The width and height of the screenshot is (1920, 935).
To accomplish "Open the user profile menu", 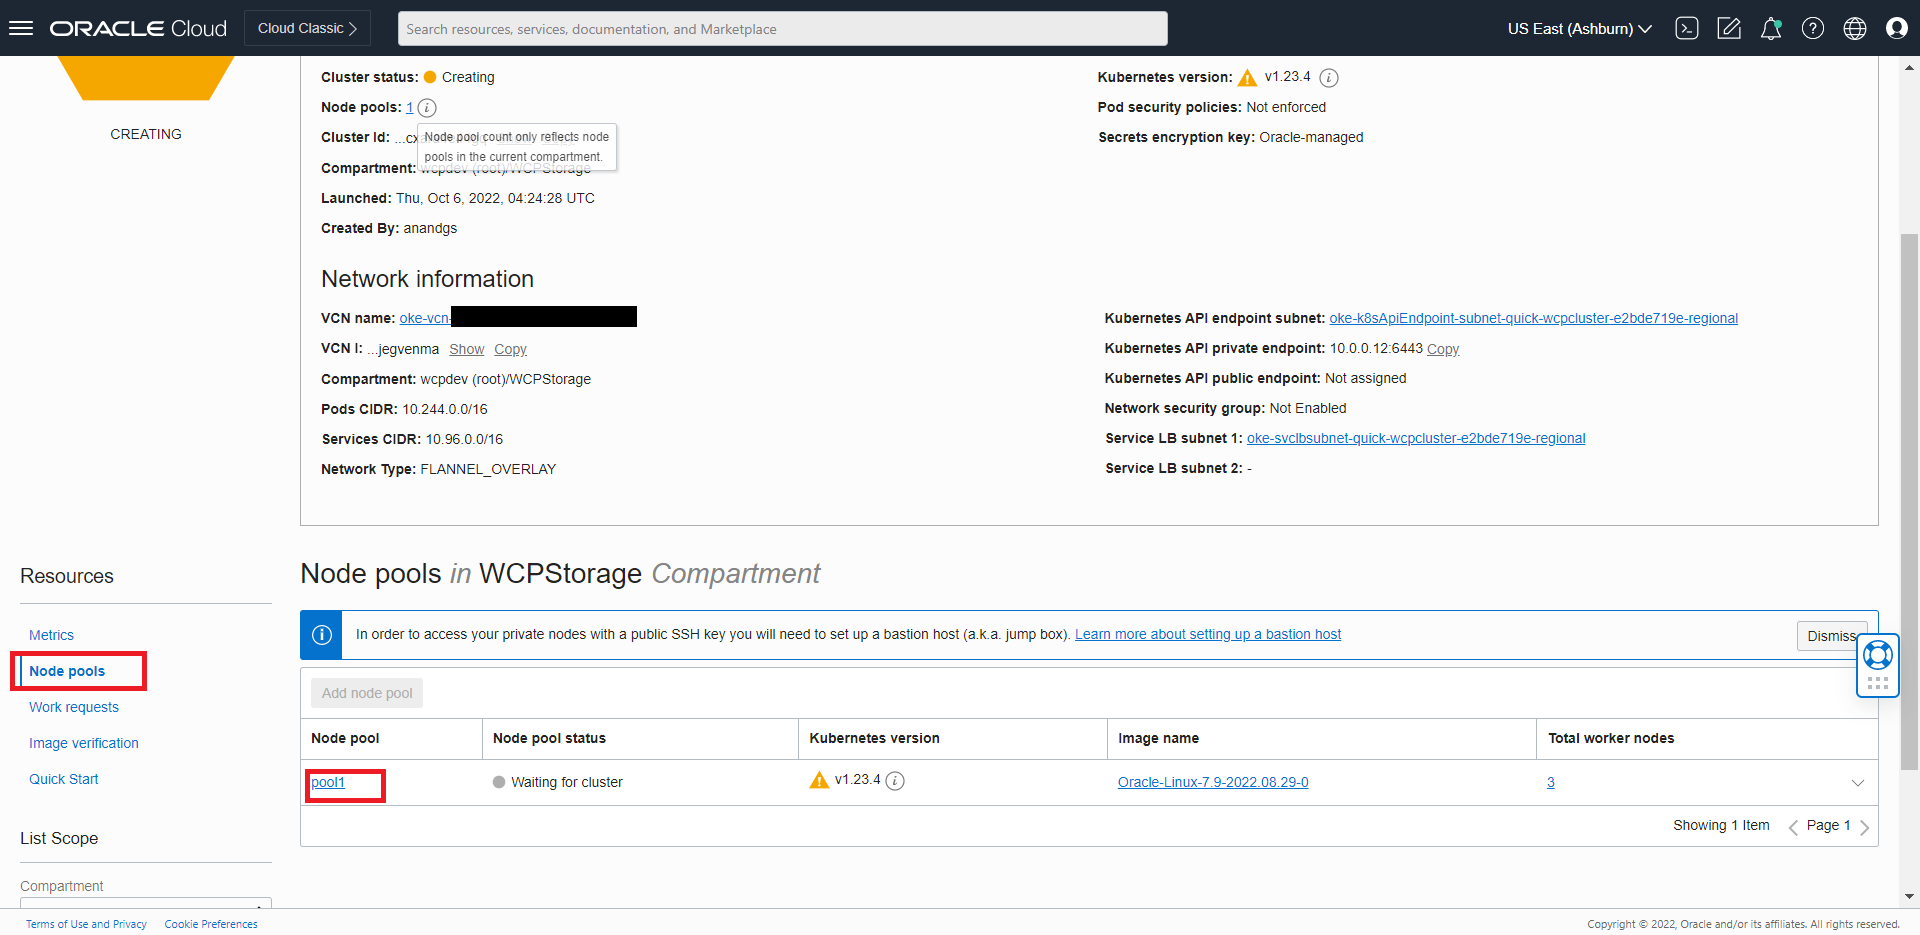I will click(1897, 28).
